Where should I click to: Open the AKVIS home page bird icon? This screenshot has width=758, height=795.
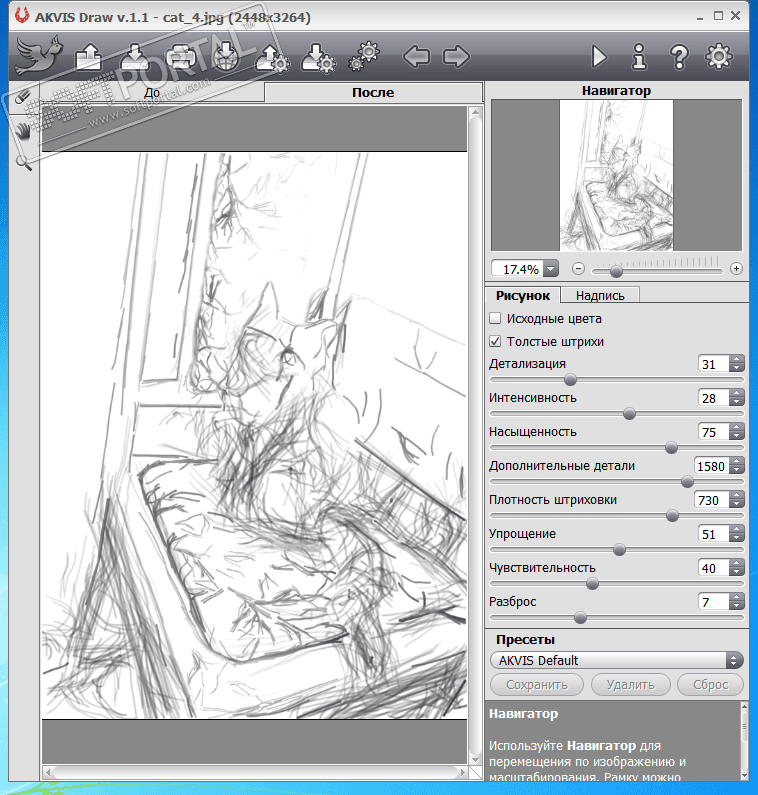39,54
